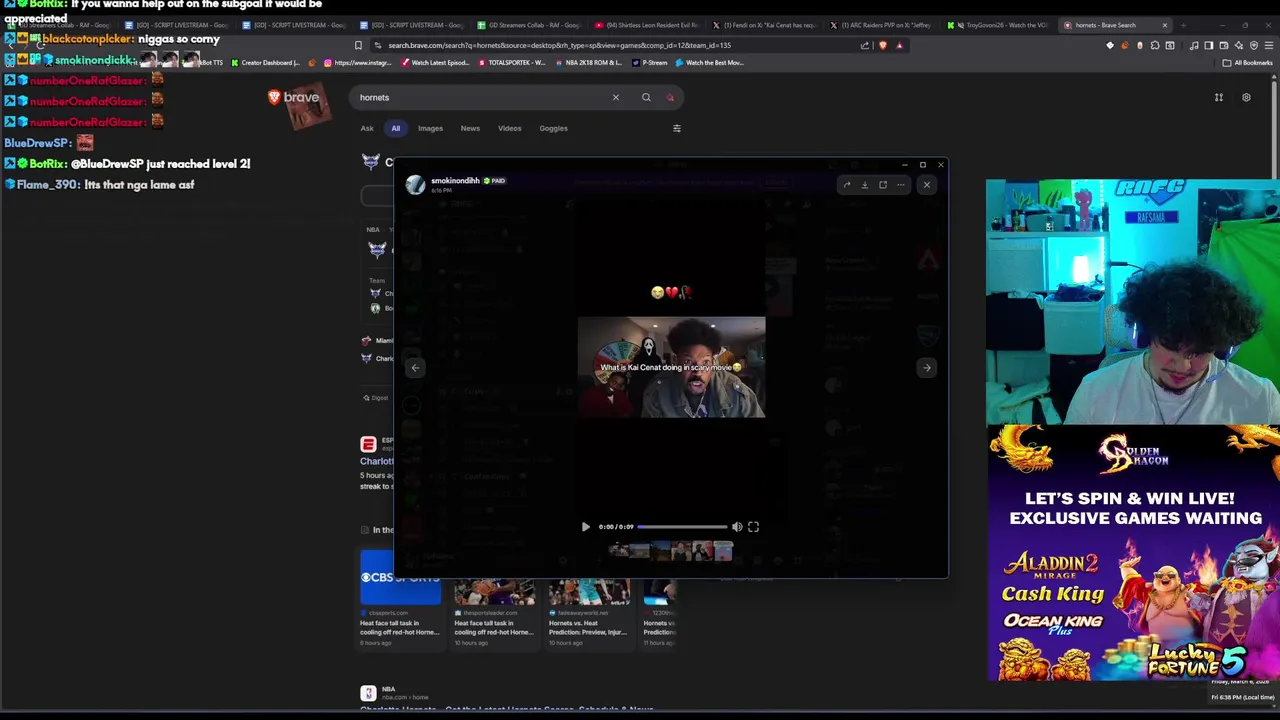Switch to the Fendi on X tab
Viewport: 1280px width, 720px height.
tap(765, 25)
